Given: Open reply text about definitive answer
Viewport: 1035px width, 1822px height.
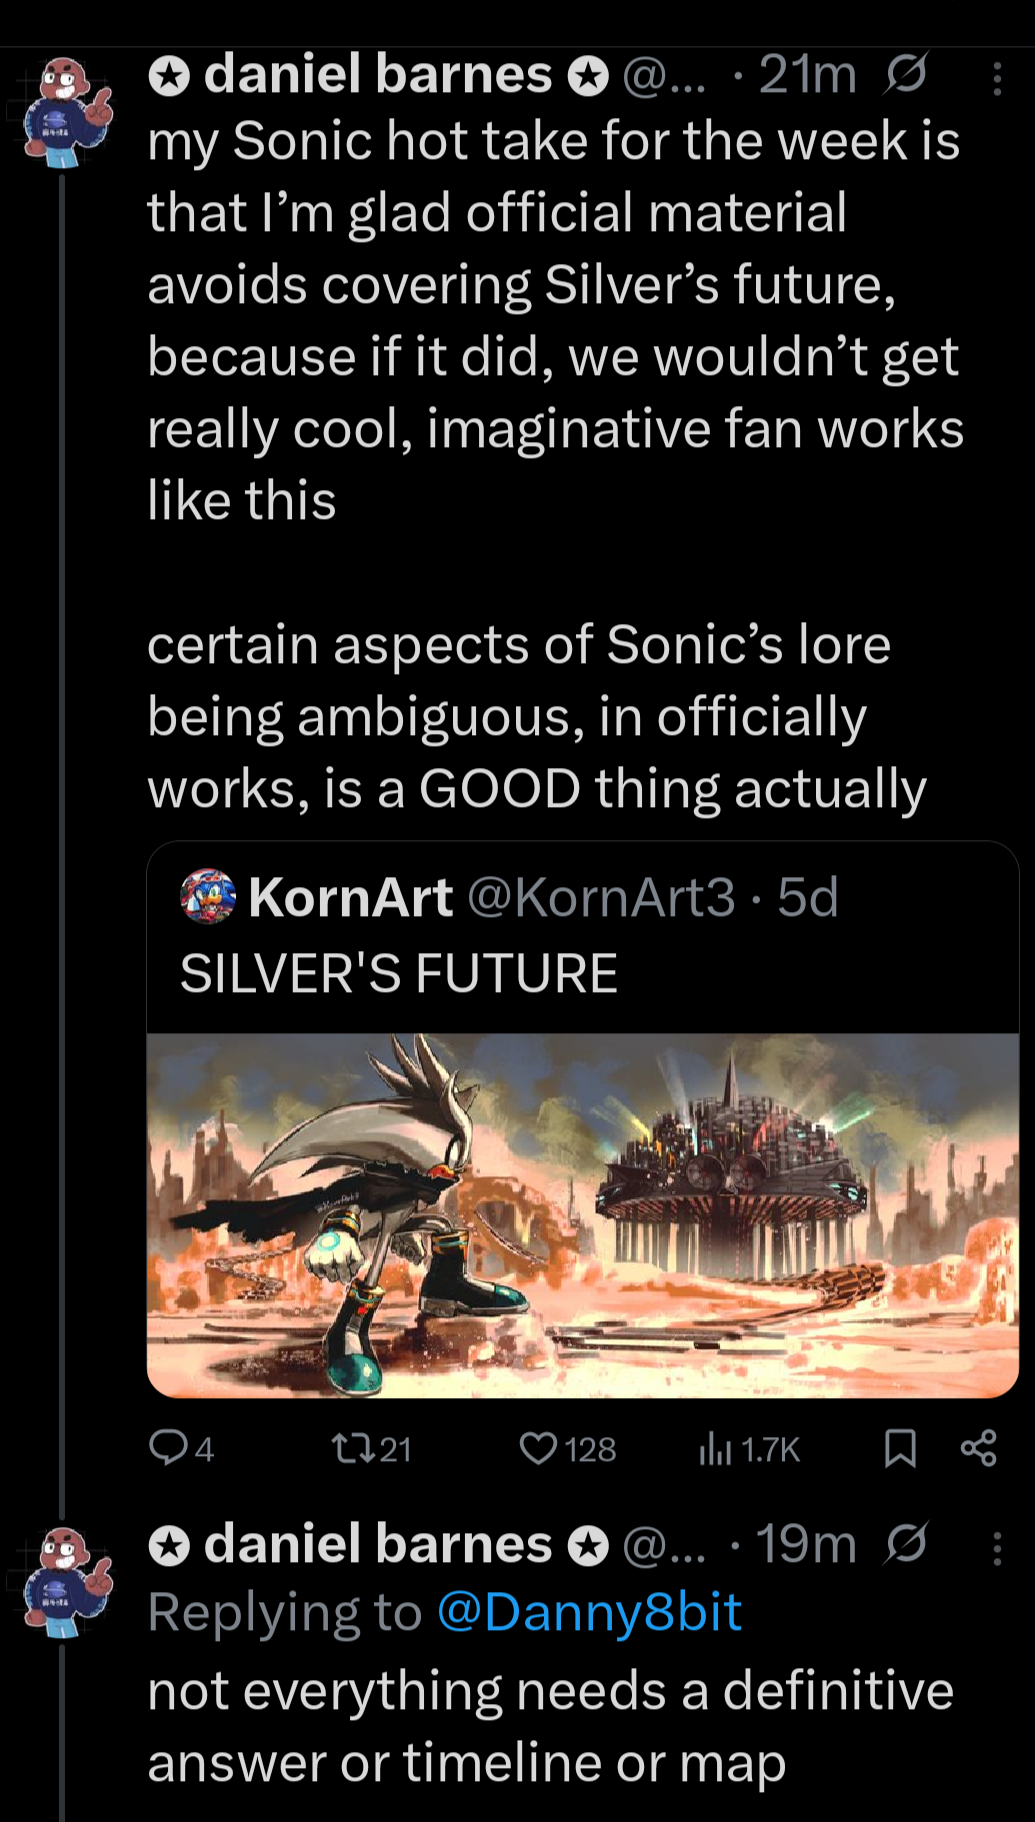Looking at the screenshot, I should click(550, 1726).
